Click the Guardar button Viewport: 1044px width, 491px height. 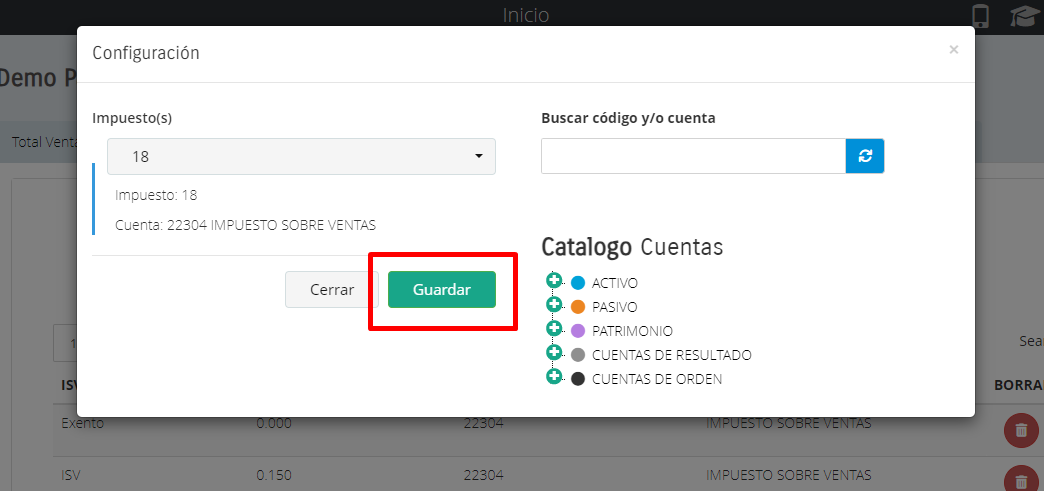[441, 289]
